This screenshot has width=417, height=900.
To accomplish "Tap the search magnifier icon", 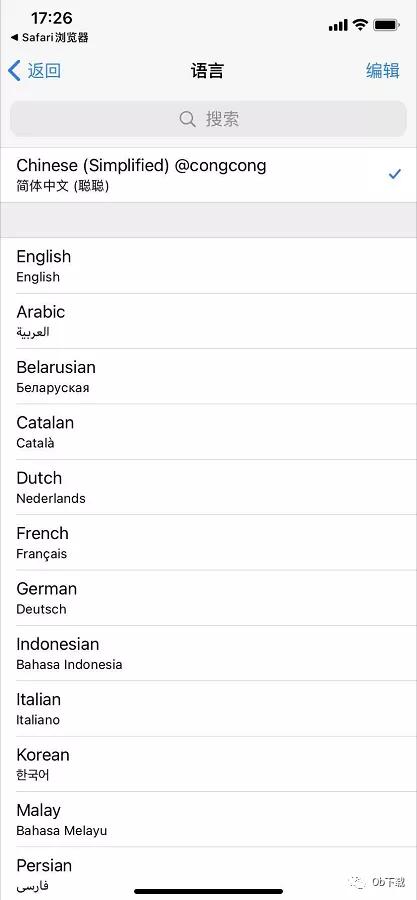I will tap(188, 119).
